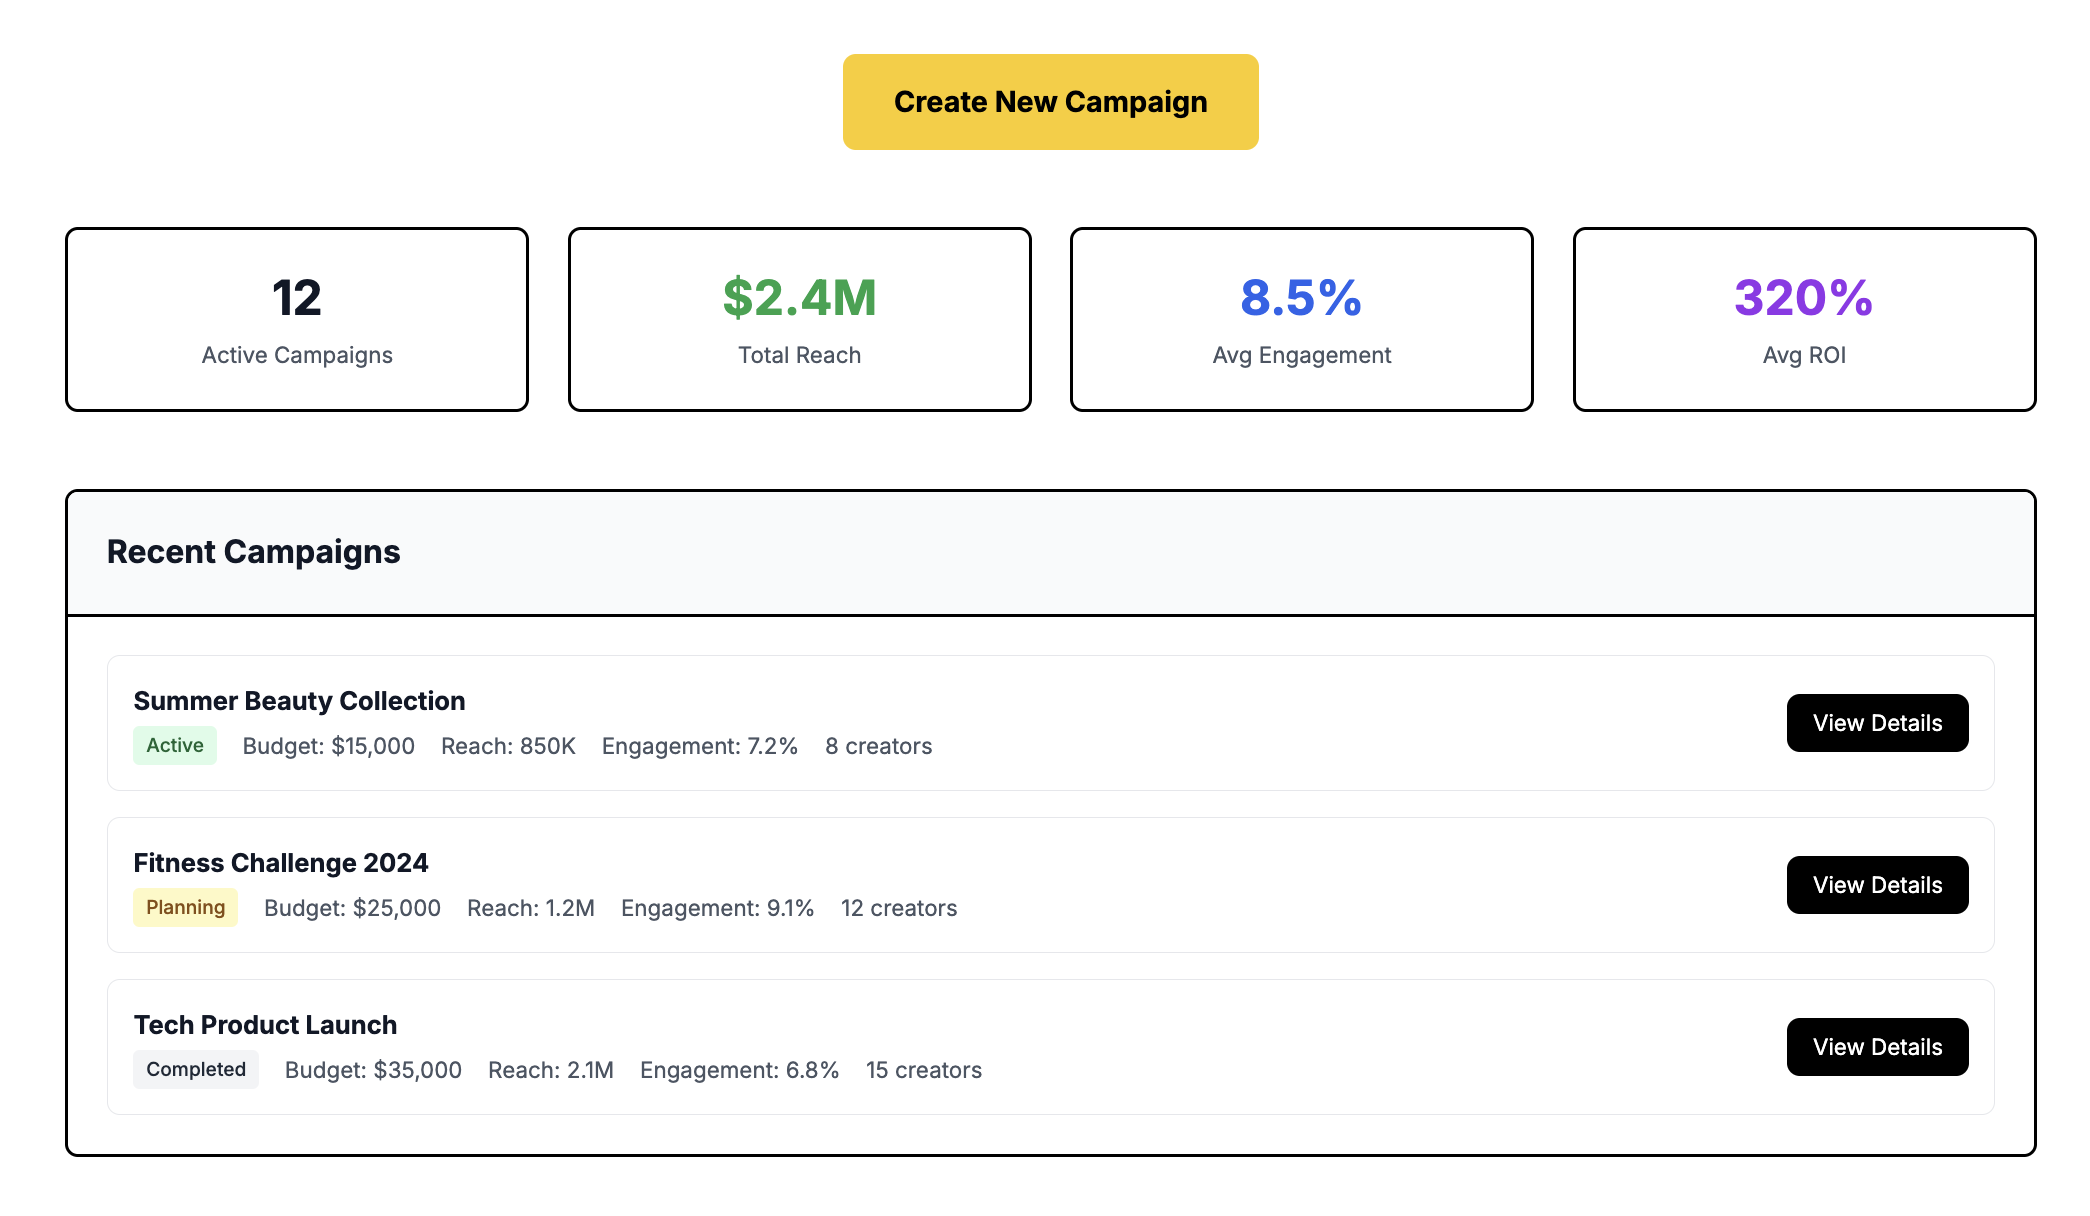Click the 12 creators label

coord(898,909)
